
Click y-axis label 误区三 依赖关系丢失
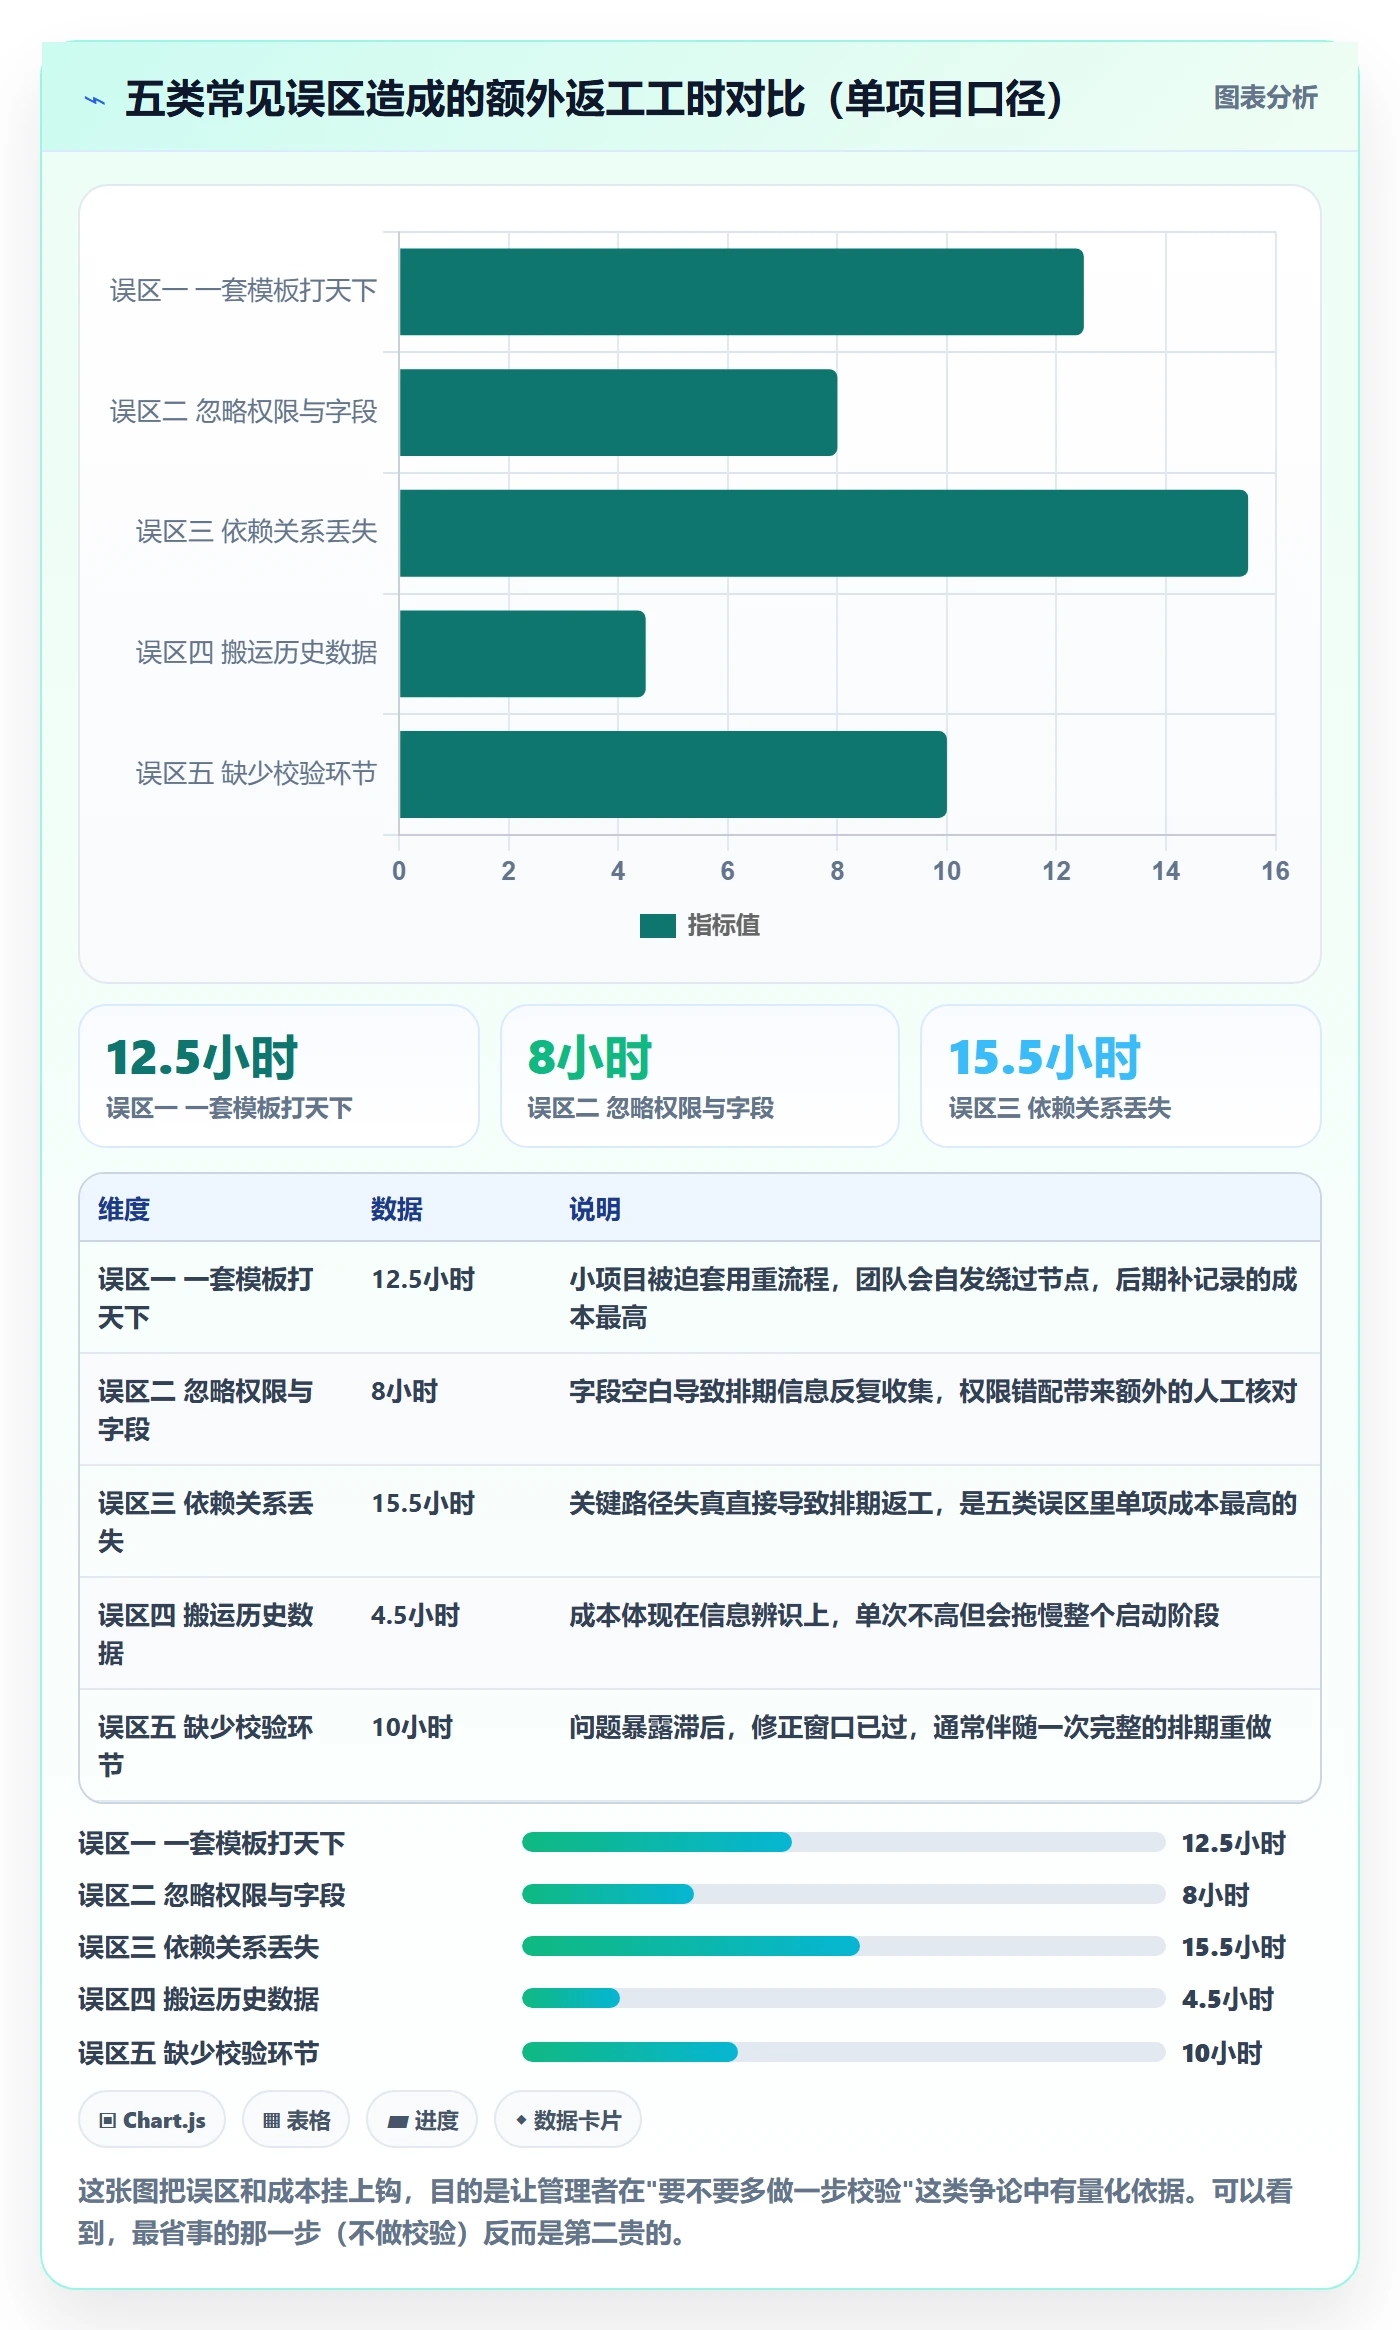[x=256, y=532]
